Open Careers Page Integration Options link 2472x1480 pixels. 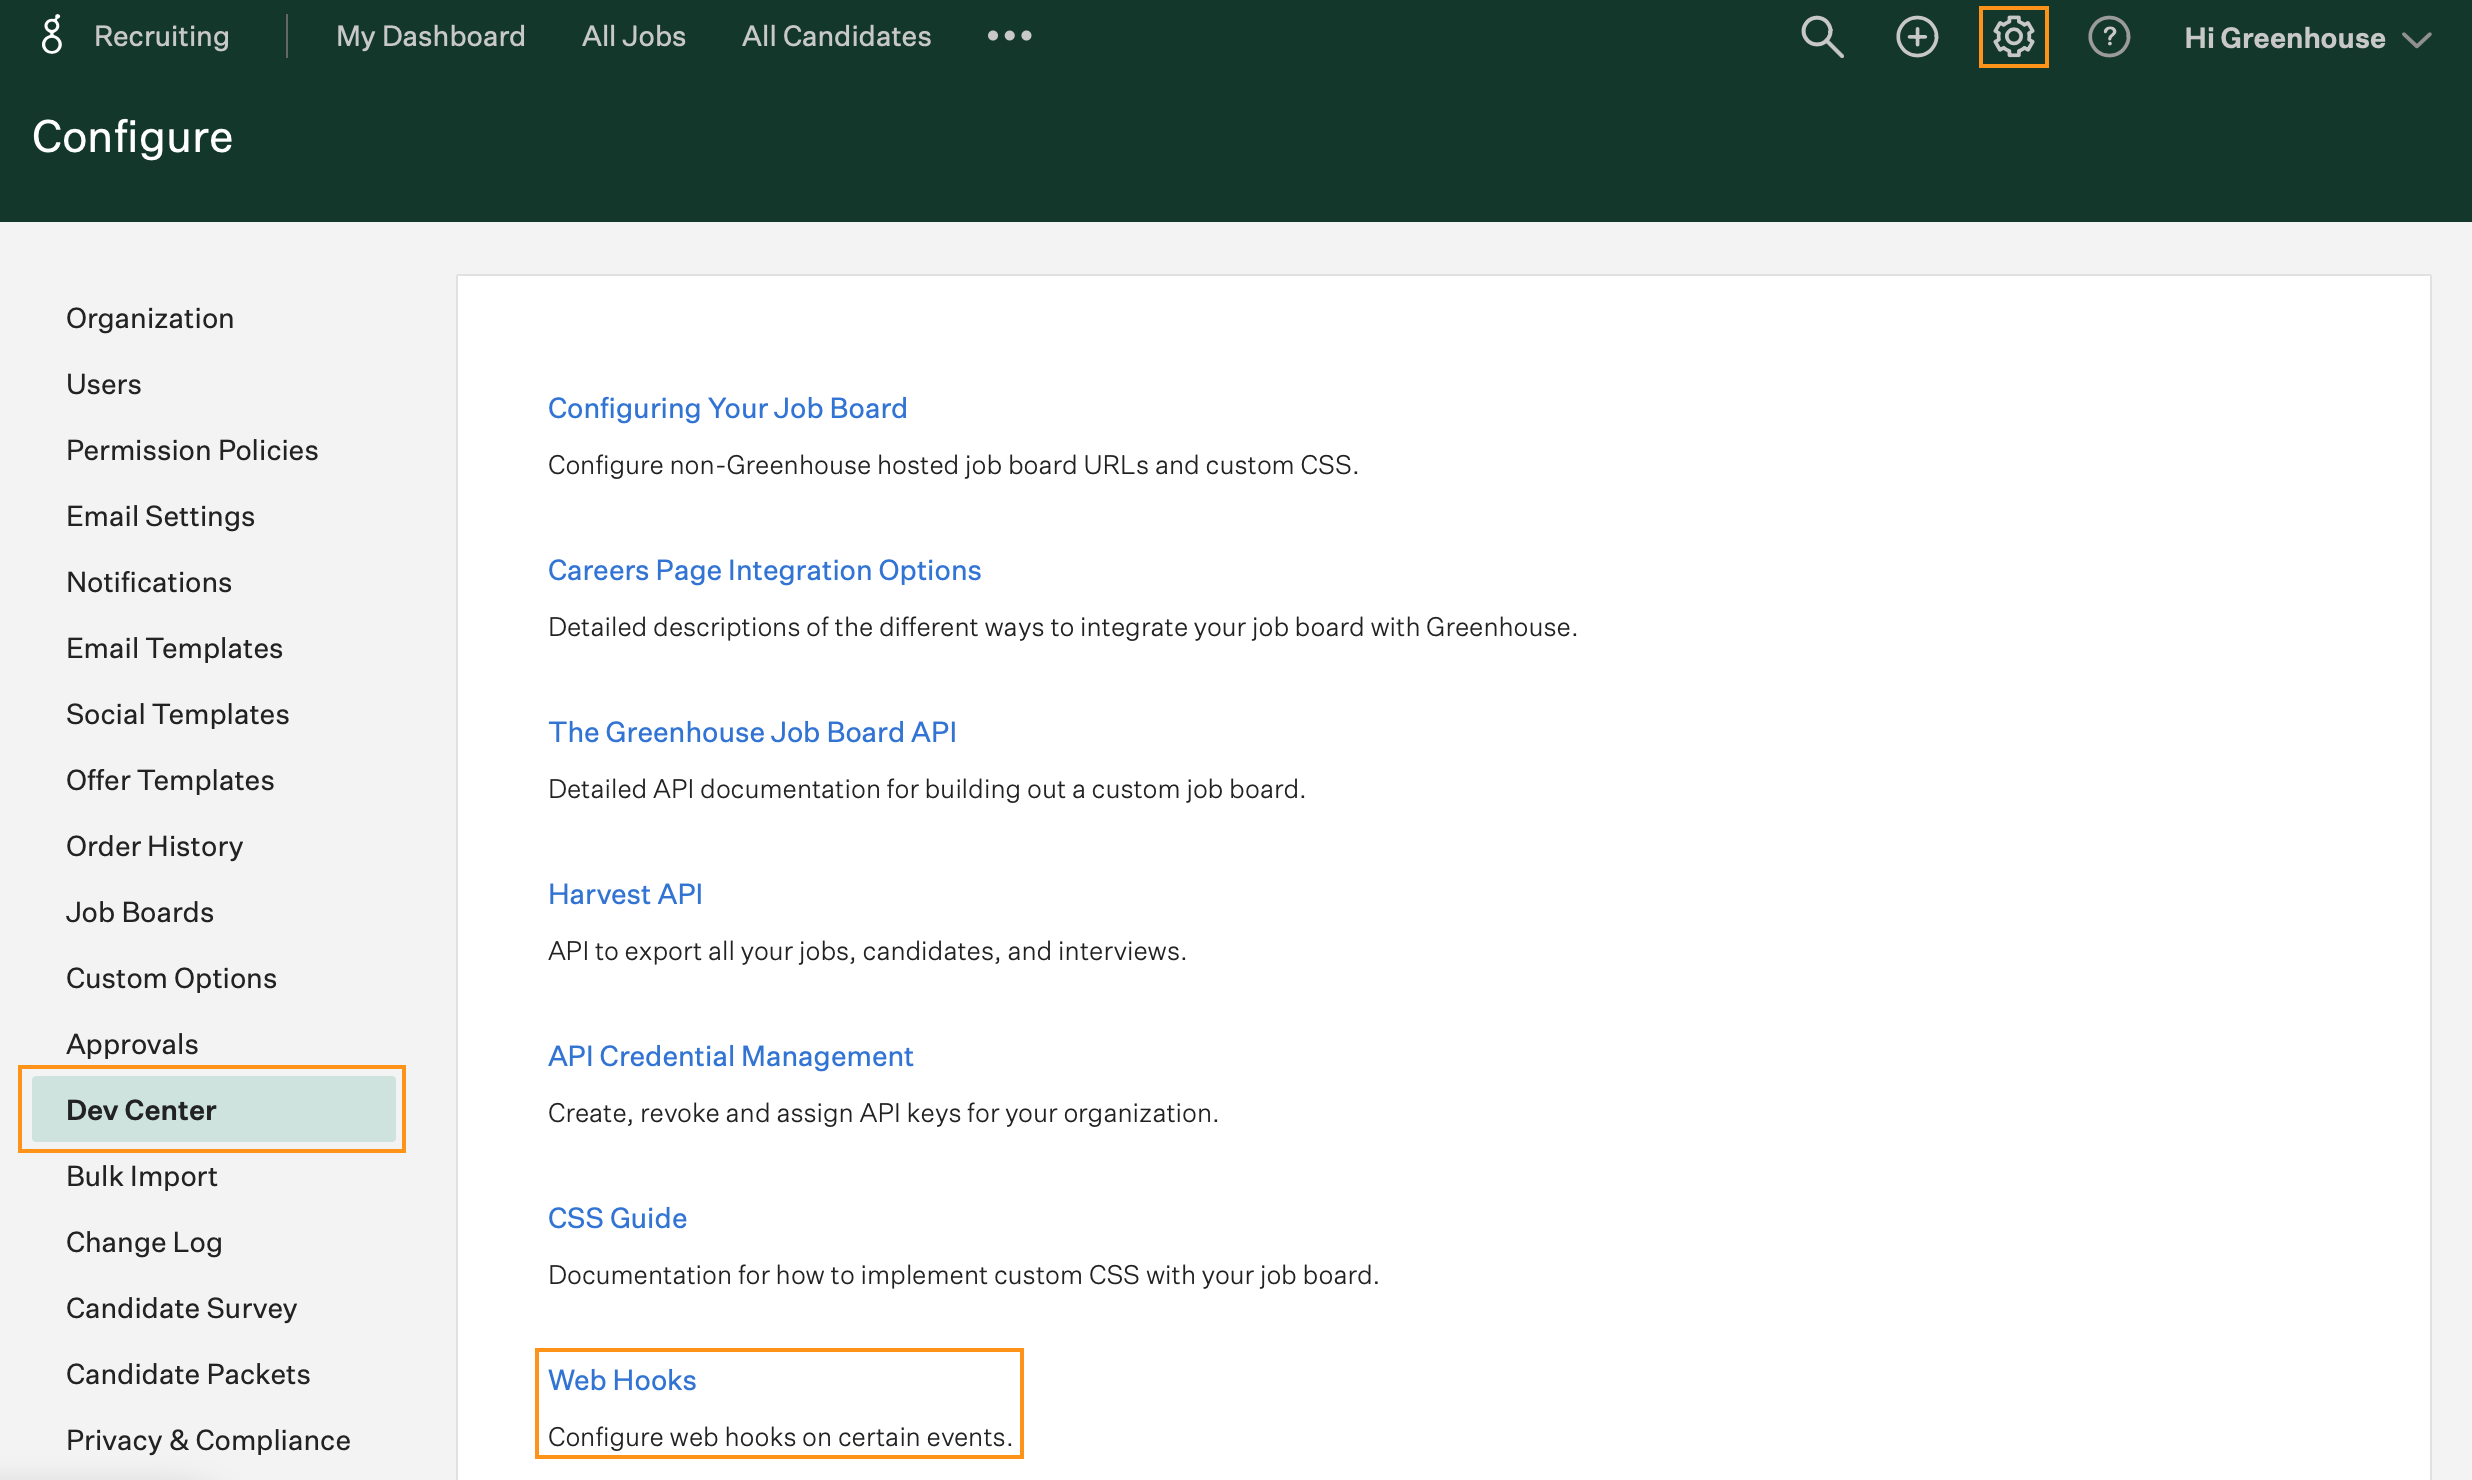point(764,570)
